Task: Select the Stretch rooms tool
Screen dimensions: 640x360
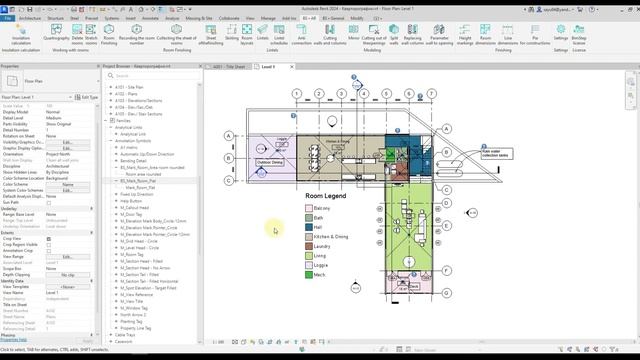Action: point(91,34)
